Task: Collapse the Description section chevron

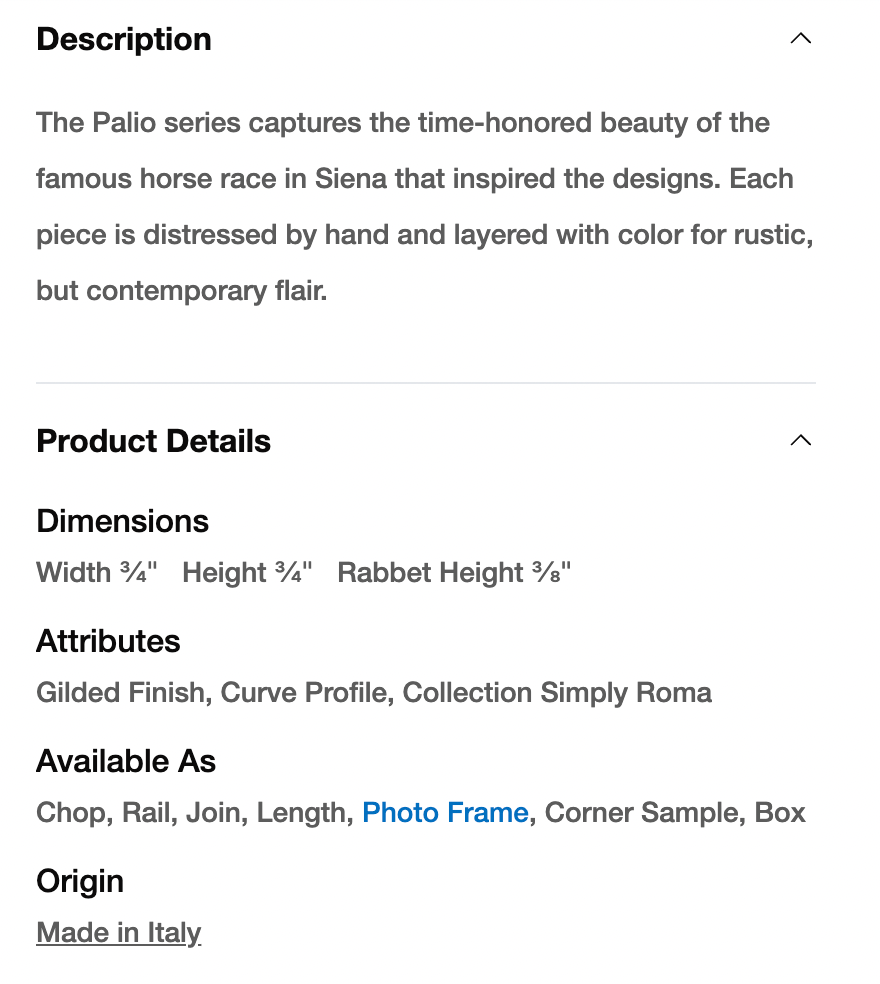Action: click(800, 39)
